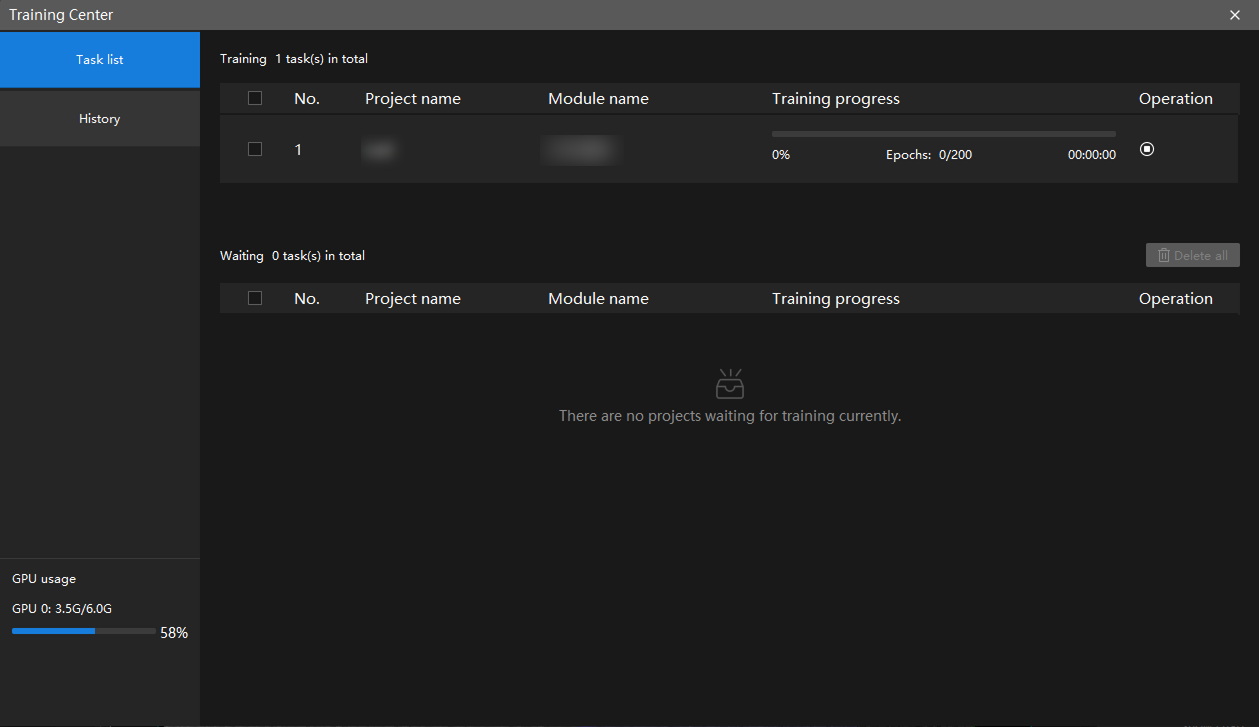Screen dimensions: 1259x727
Task: Click the Delete all button
Action: (x=1193, y=255)
